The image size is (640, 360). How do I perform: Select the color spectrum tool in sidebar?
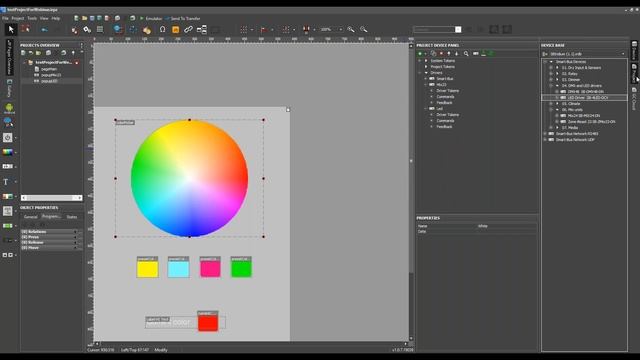tap(7, 152)
